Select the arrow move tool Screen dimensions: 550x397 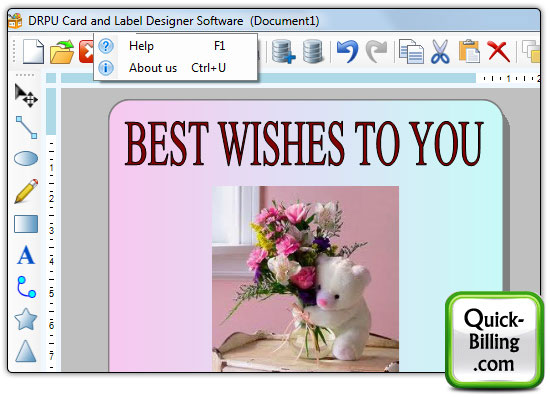(26, 96)
